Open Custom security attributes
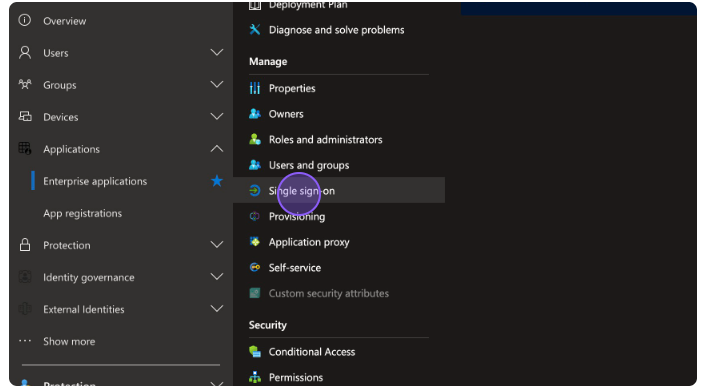707x392 pixels. tap(329, 293)
